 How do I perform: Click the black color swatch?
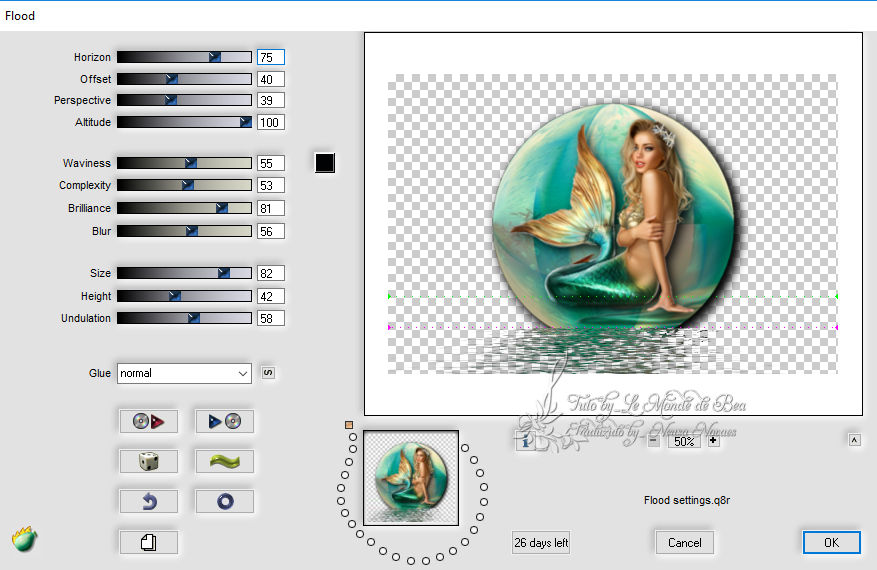[x=324, y=163]
